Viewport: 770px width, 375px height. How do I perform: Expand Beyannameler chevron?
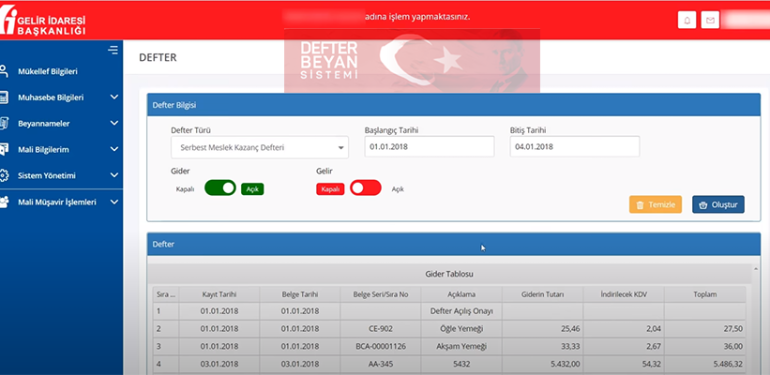[x=114, y=123]
